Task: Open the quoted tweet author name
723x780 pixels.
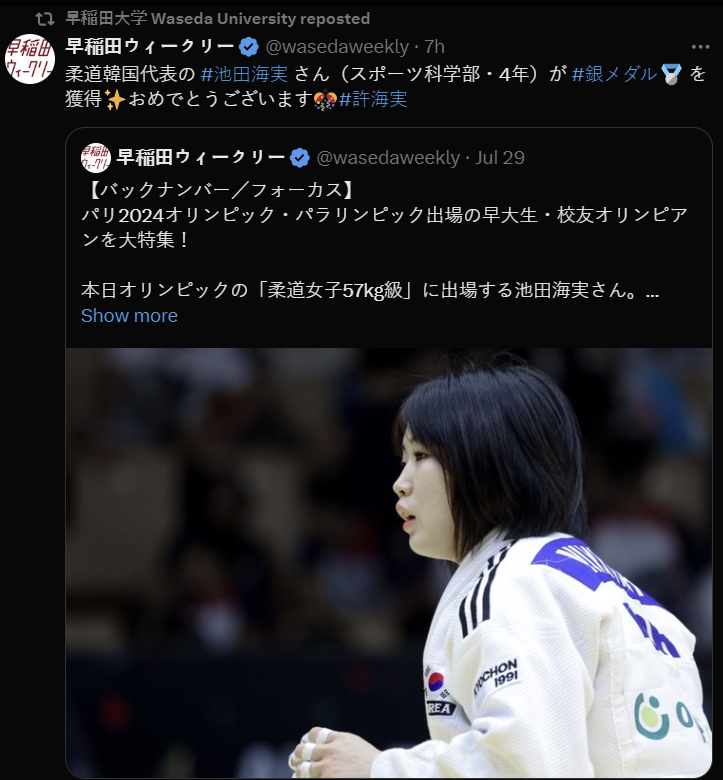Action: tap(201, 157)
